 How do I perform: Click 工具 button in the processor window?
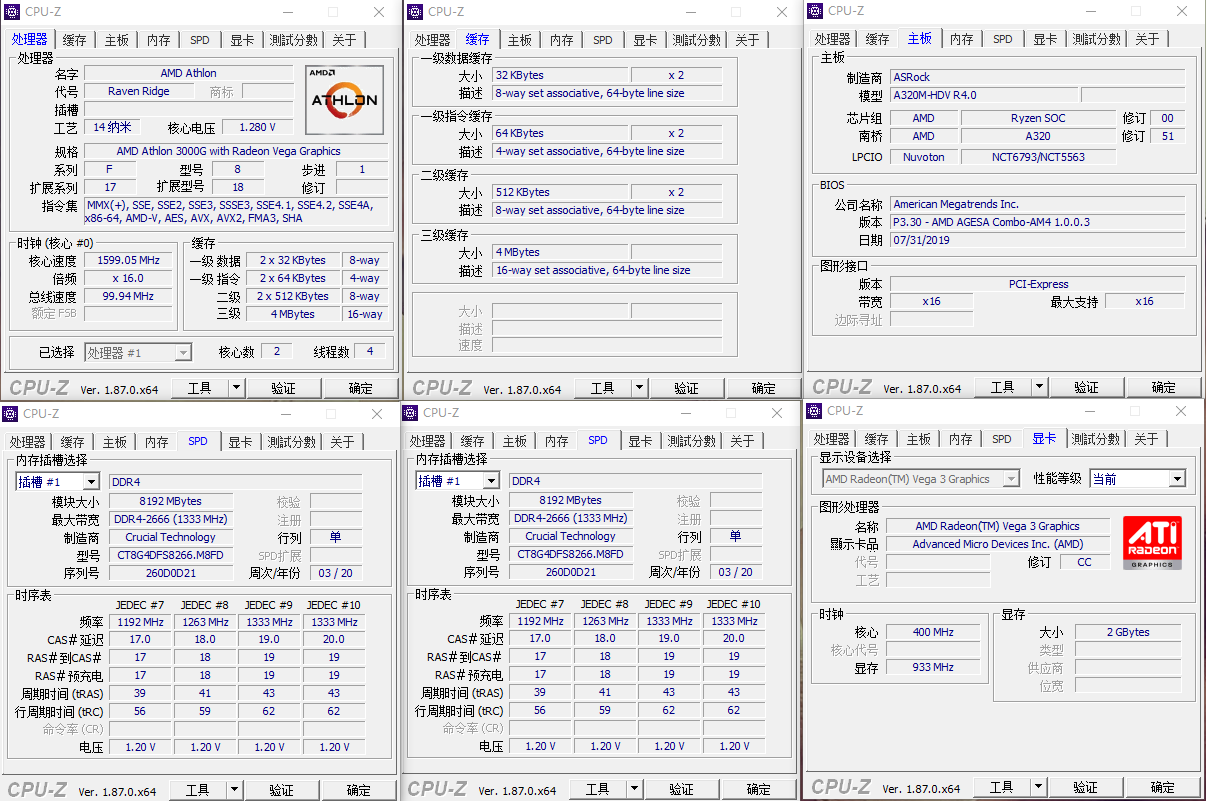click(x=200, y=388)
